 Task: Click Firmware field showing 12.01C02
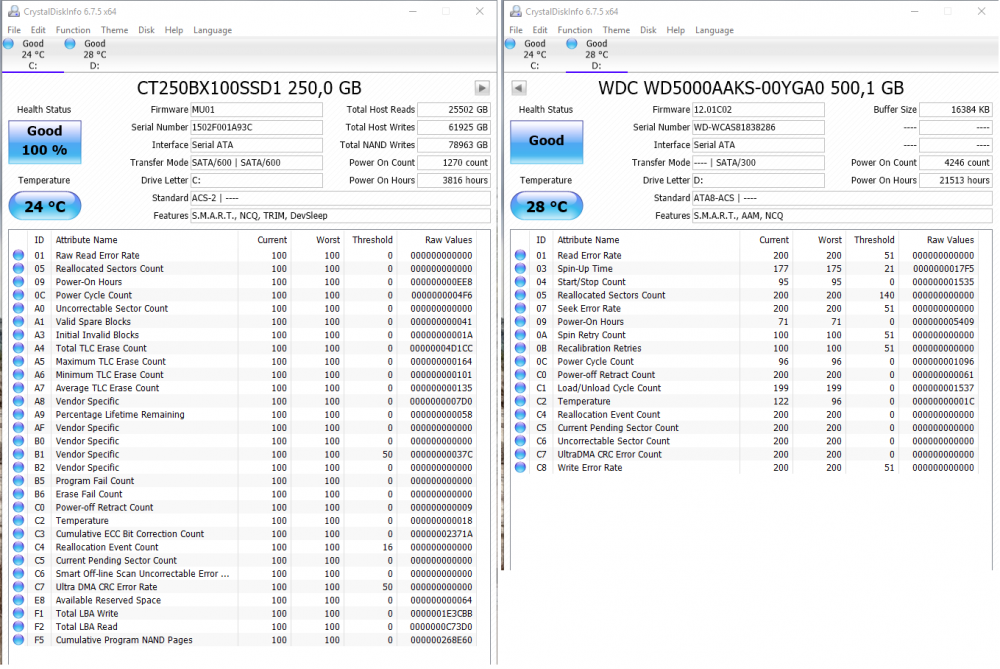click(x=758, y=110)
